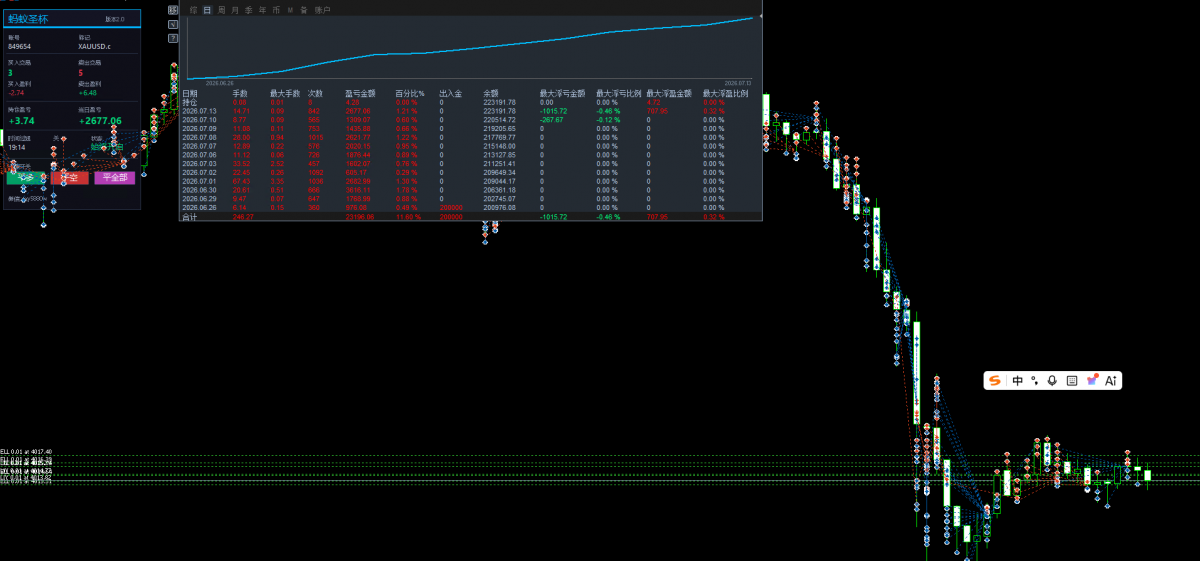Image resolution: width=1200 pixels, height=561 pixels.
Task: Select the 年 yearly tab
Action: (x=262, y=10)
